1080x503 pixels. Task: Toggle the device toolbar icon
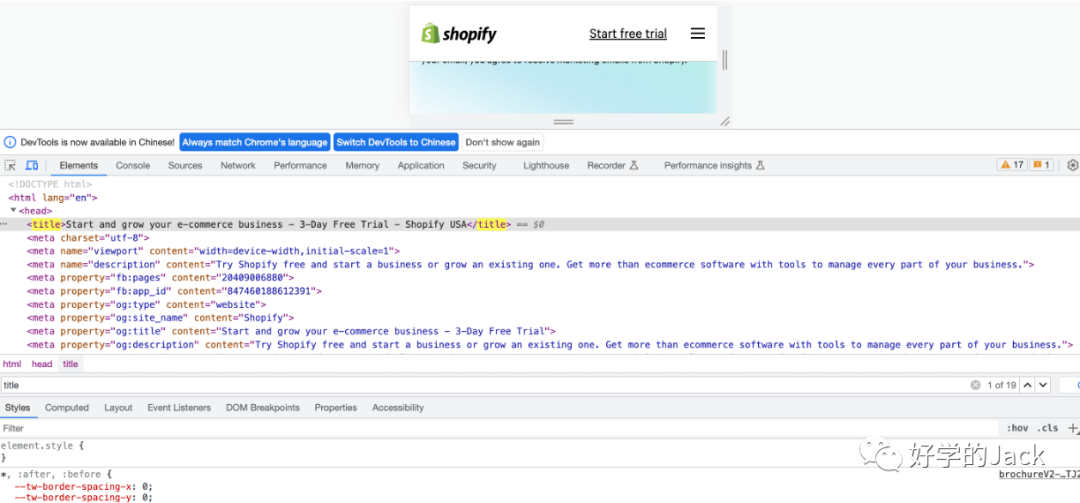pyautogui.click(x=32, y=166)
